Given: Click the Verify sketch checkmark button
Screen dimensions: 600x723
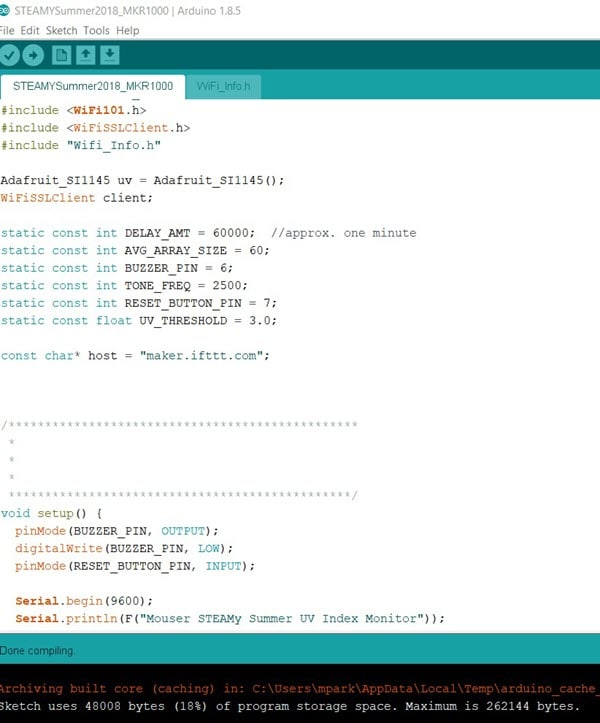Looking at the screenshot, I should click(11, 55).
